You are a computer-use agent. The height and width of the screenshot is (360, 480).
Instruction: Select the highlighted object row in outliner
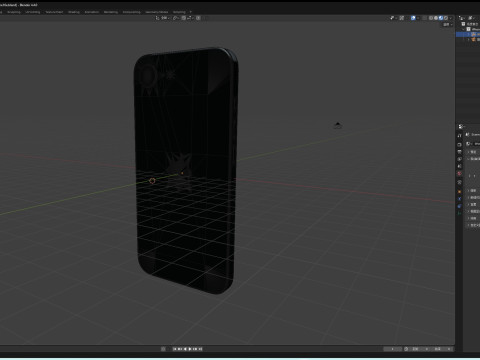468,34
